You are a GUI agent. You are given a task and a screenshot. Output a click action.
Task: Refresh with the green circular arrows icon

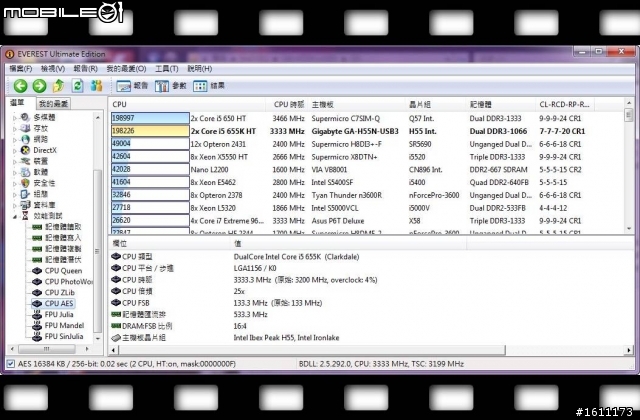click(77, 86)
